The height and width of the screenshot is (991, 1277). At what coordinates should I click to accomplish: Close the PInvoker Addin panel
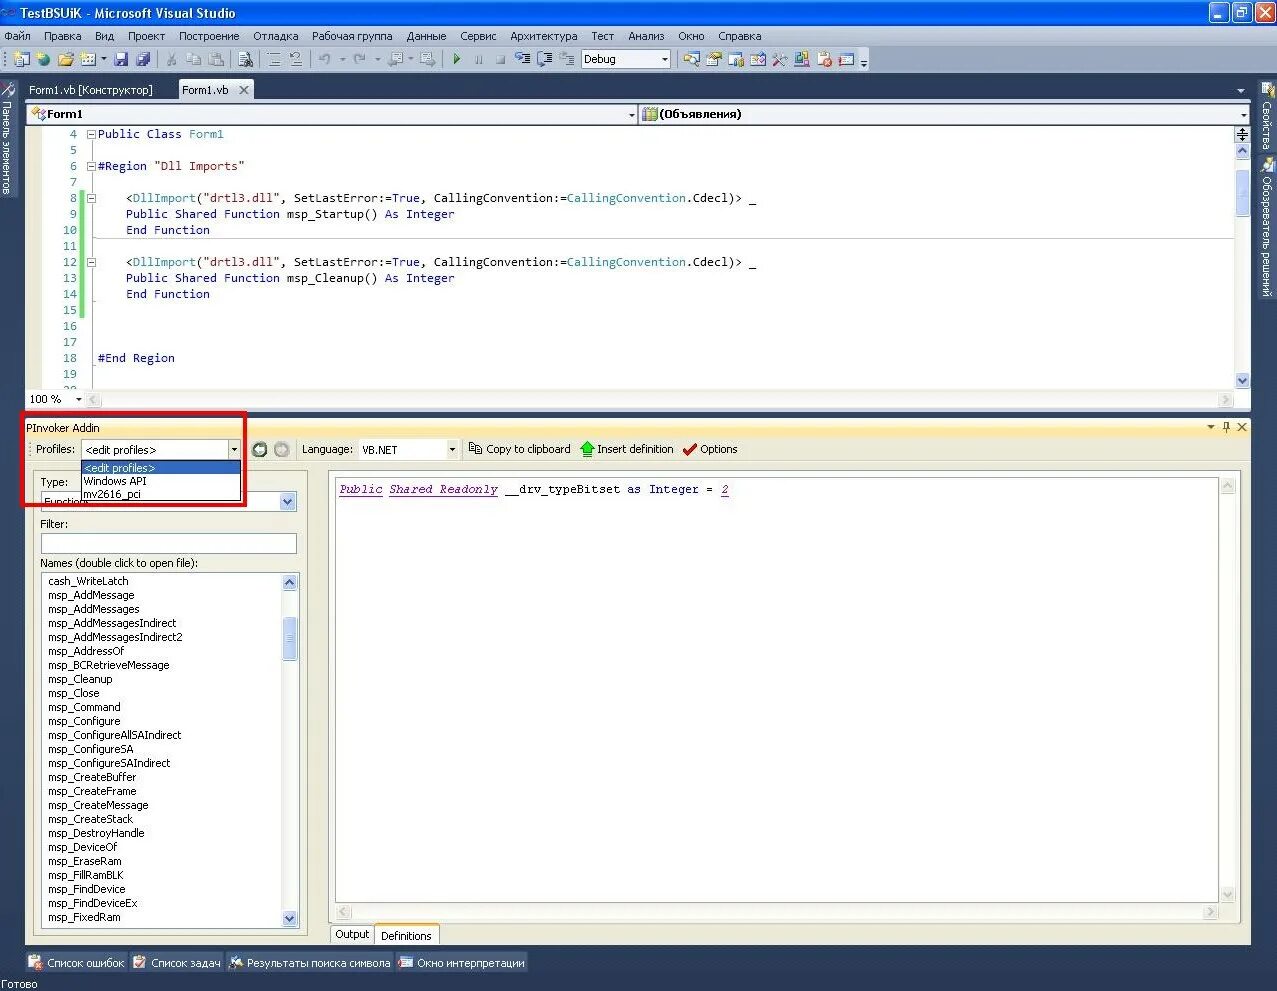[x=1242, y=427]
